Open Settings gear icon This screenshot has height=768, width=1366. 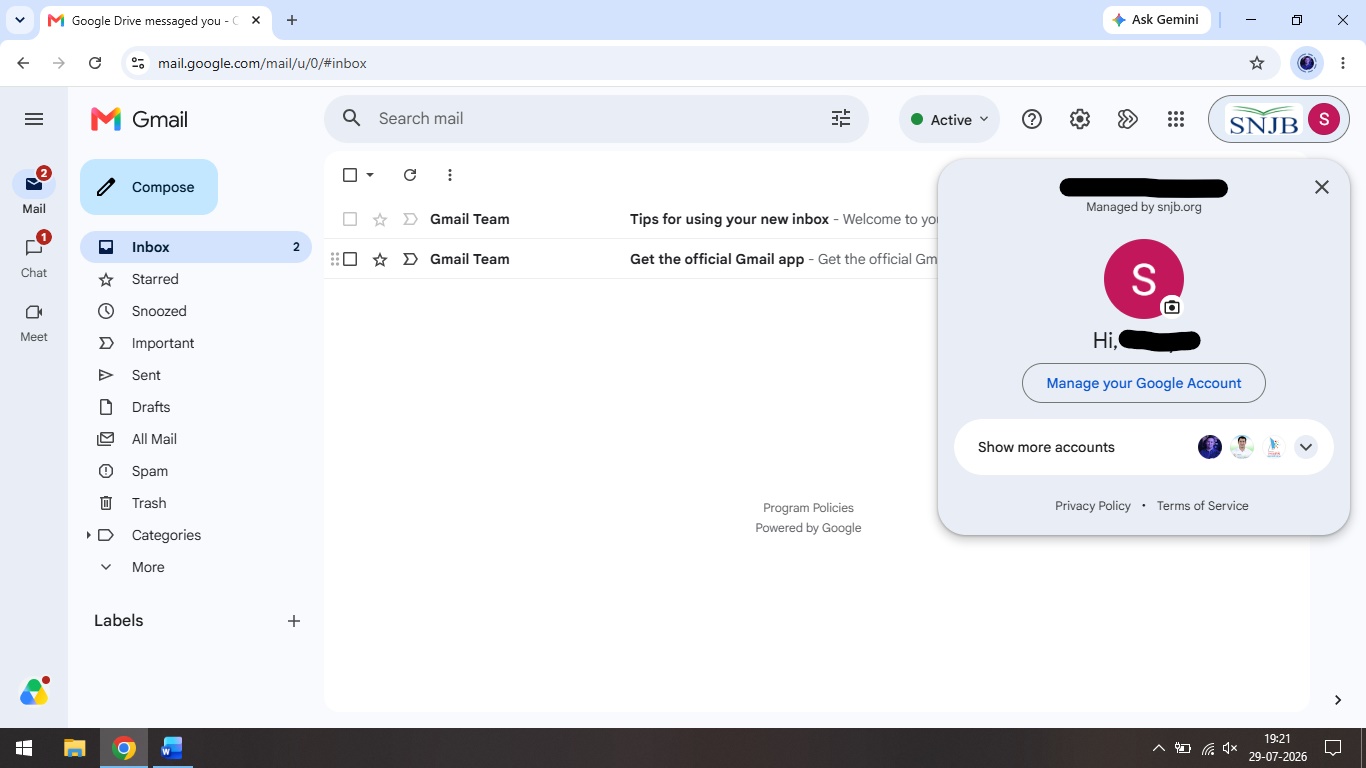(1080, 119)
